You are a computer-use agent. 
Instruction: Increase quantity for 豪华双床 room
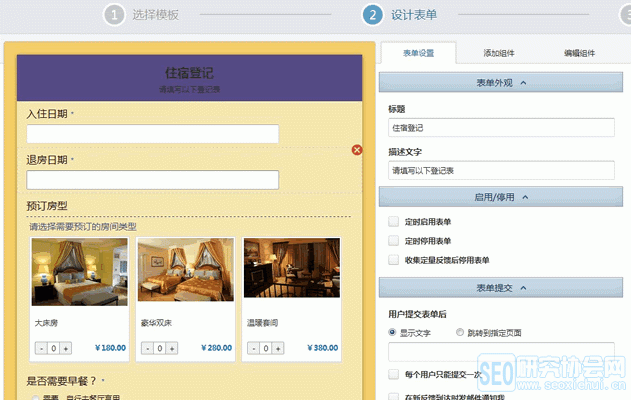tap(172, 348)
